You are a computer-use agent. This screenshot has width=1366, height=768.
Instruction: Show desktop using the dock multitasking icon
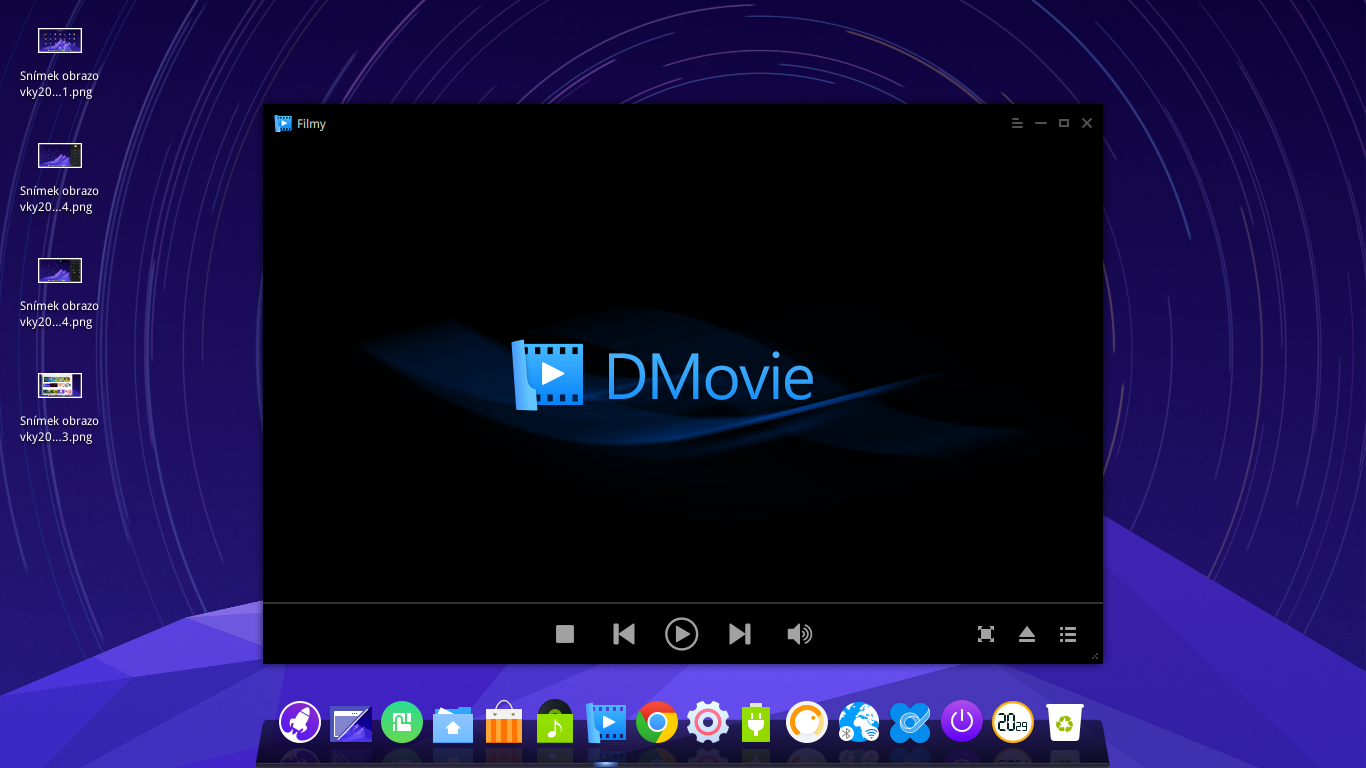point(351,722)
